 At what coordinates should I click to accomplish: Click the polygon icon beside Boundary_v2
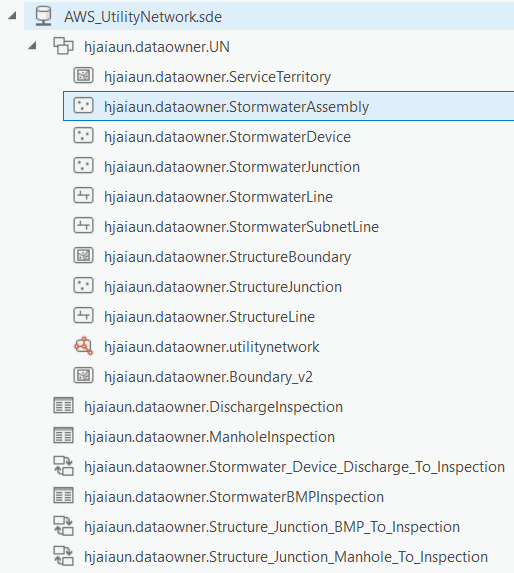[x=84, y=376]
